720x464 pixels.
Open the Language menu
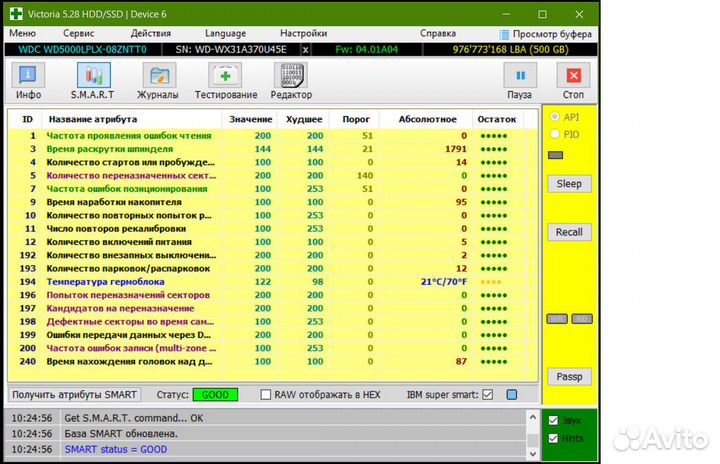pos(225,34)
